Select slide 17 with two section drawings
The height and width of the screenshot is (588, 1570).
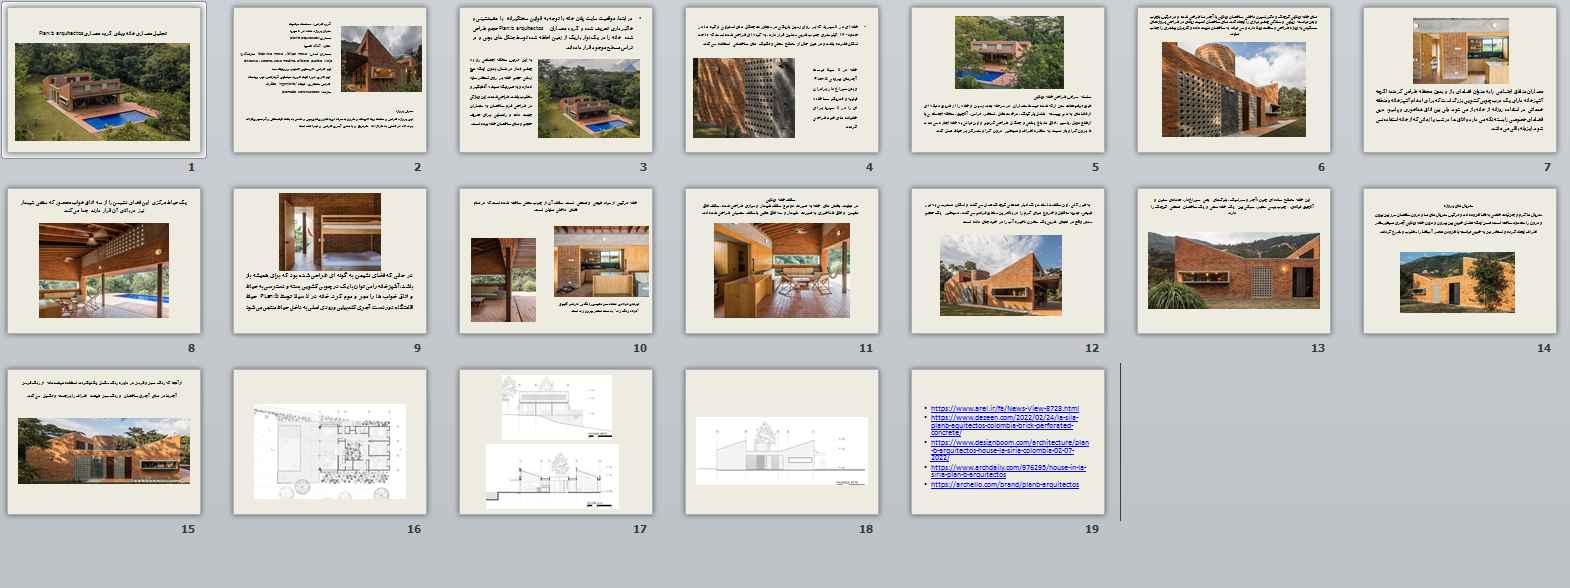[x=556, y=442]
